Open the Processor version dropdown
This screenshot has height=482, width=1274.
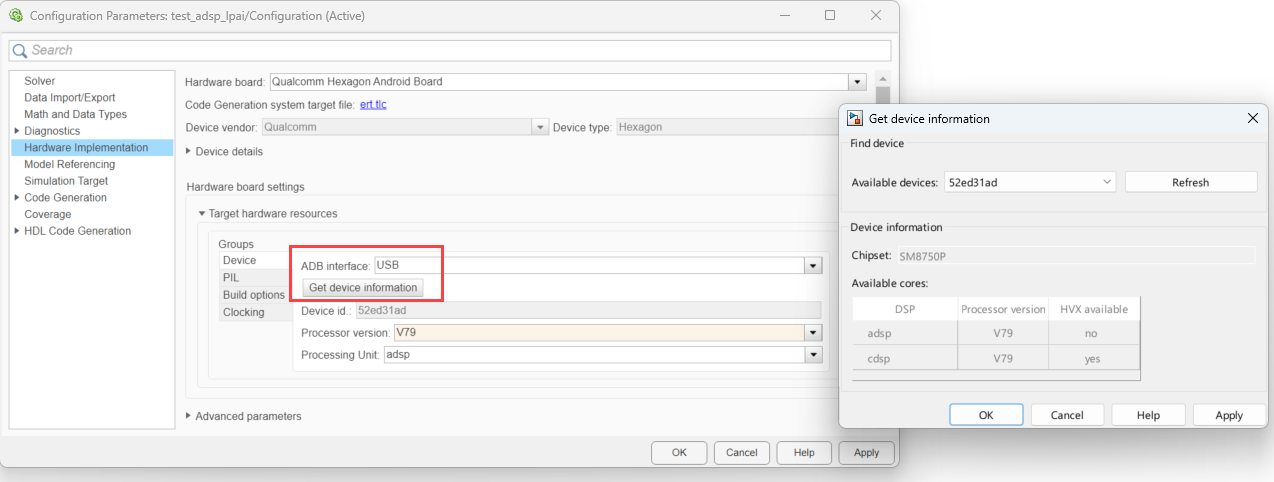click(x=814, y=333)
